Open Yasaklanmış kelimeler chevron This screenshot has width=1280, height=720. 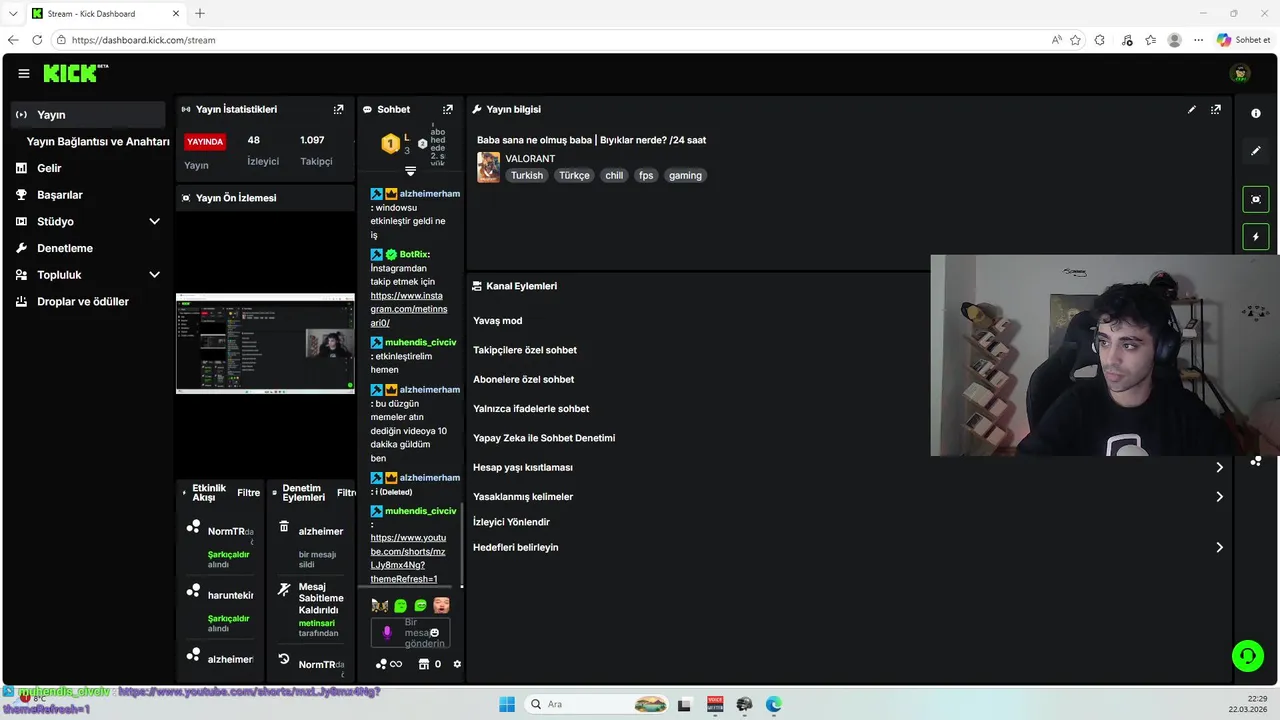point(1219,496)
